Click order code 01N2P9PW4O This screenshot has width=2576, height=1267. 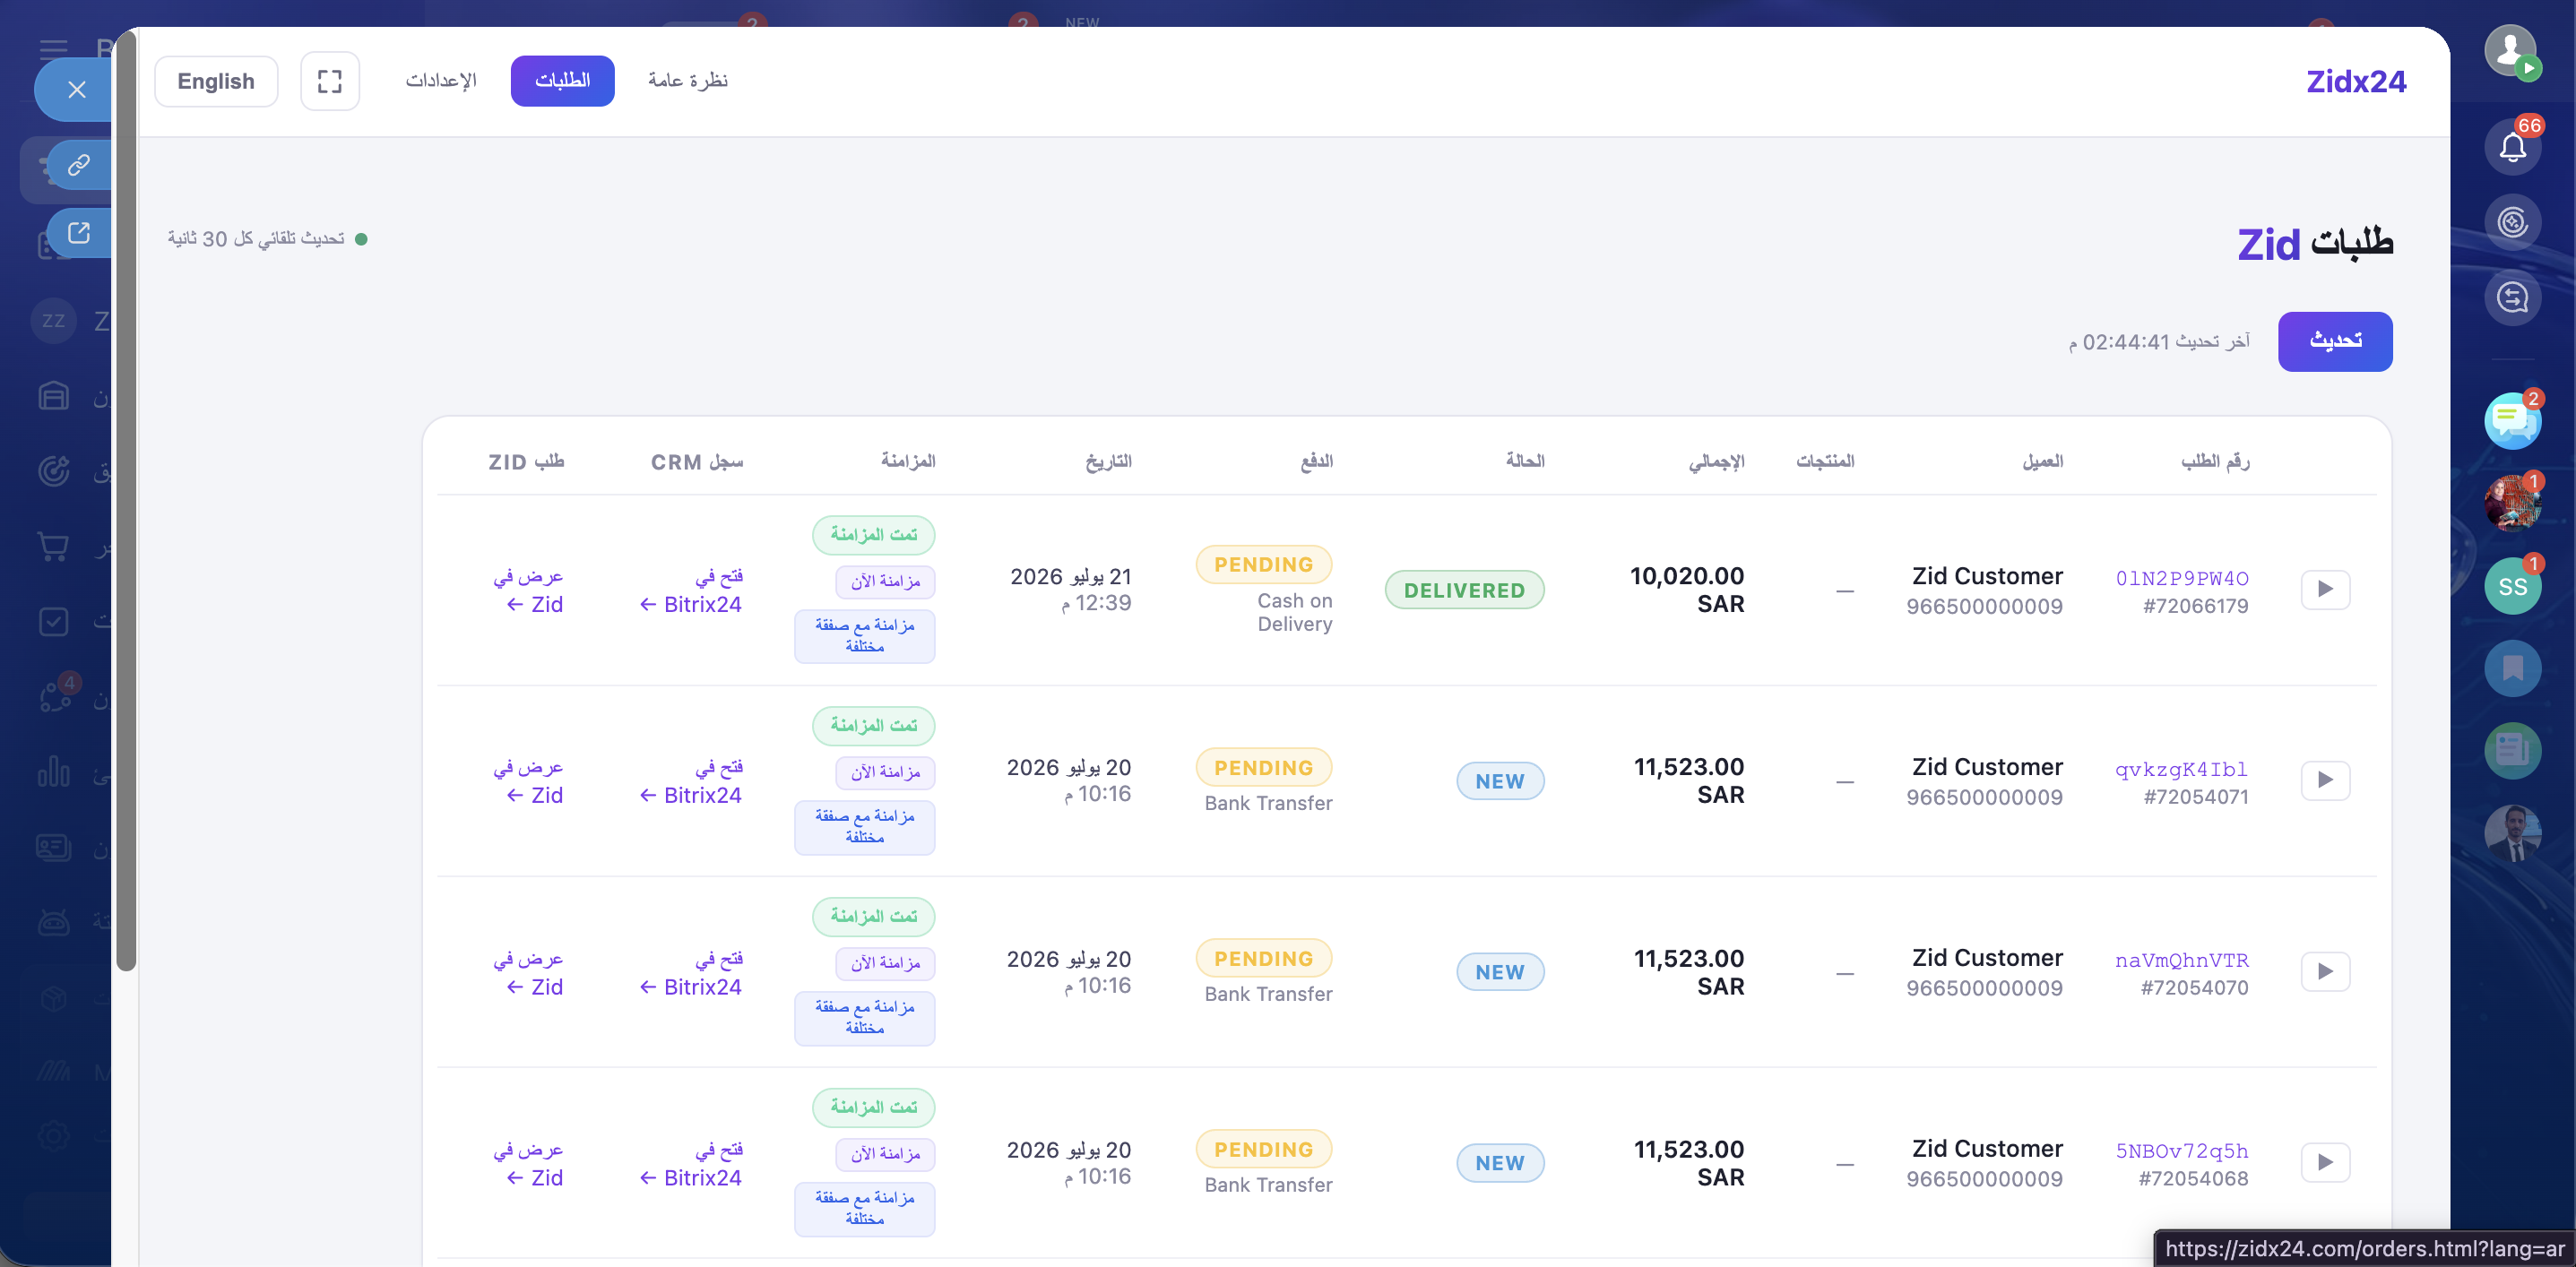(2182, 578)
